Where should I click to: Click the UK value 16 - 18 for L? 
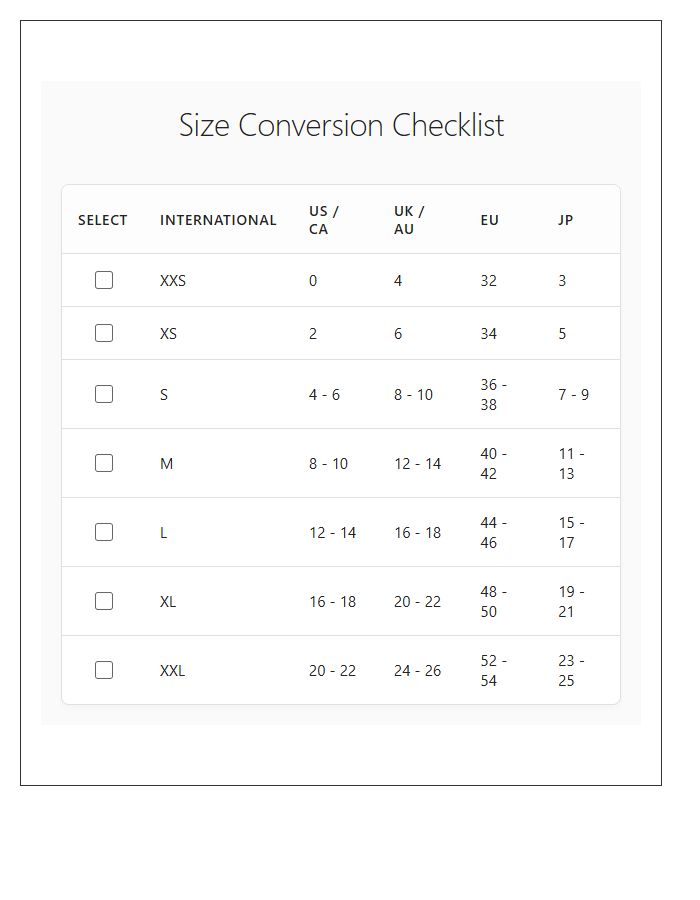click(x=418, y=532)
